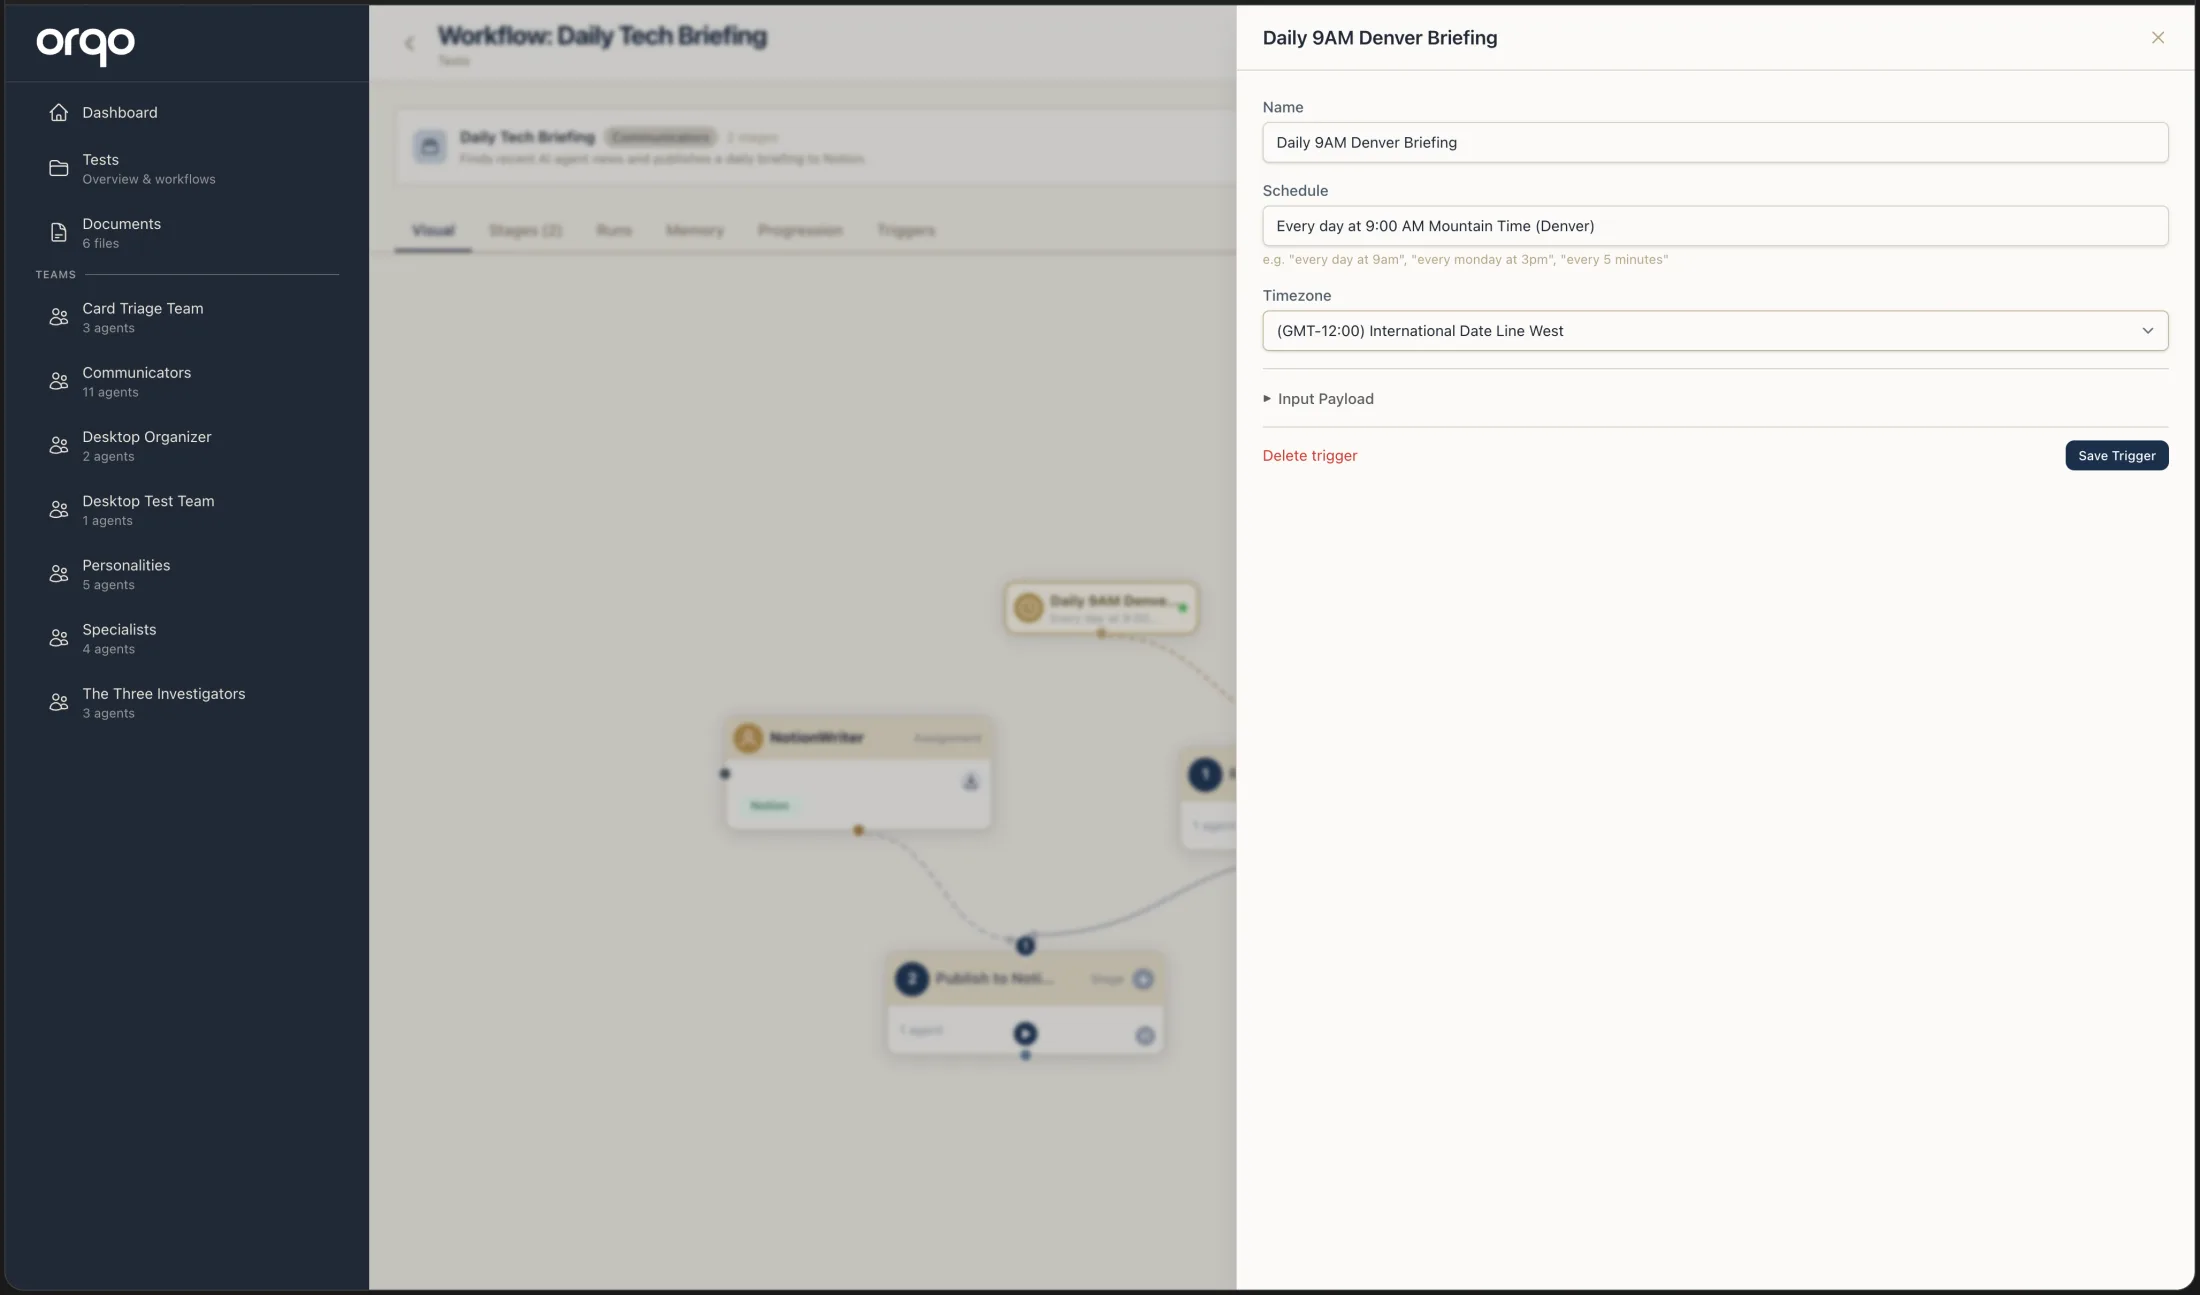Open Dashboard home icon
2200x1295 pixels.
(x=59, y=112)
